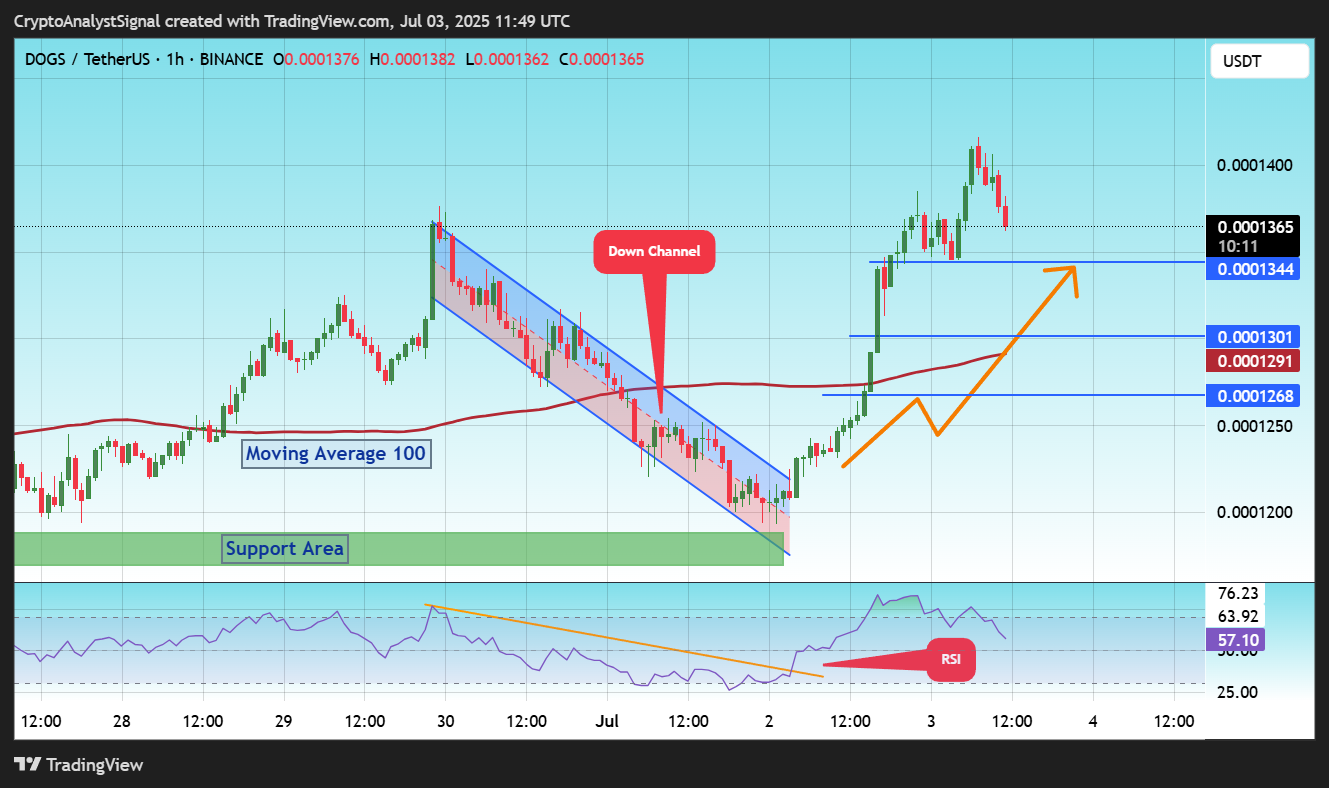The image size is (1329, 788).
Task: Select the Support Area text label
Action: click(285, 548)
